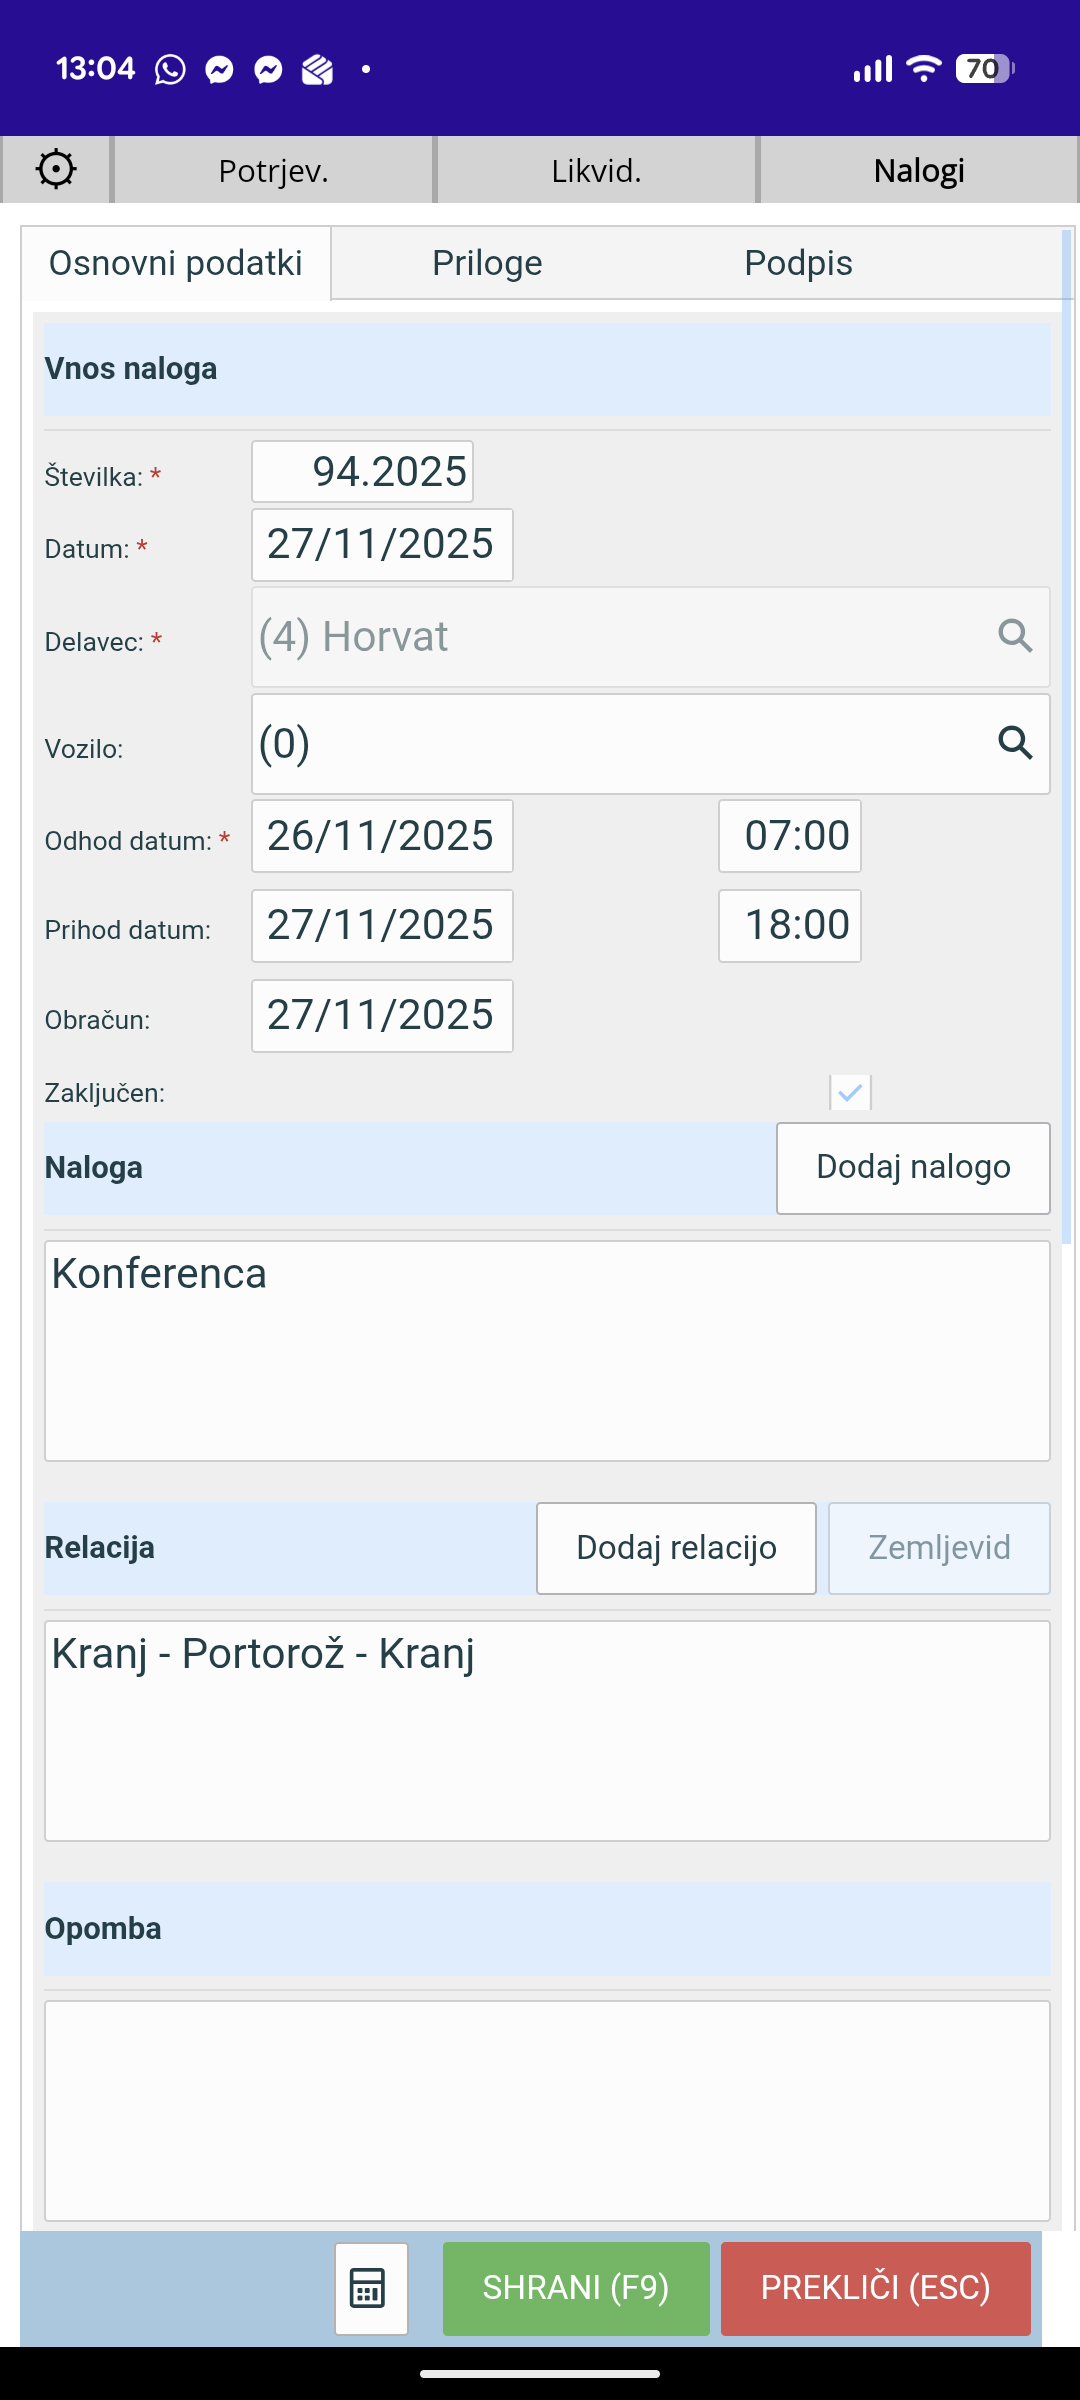1080x2400 pixels.
Task: Click the Dodaj nalogo button
Action: click(x=913, y=1167)
